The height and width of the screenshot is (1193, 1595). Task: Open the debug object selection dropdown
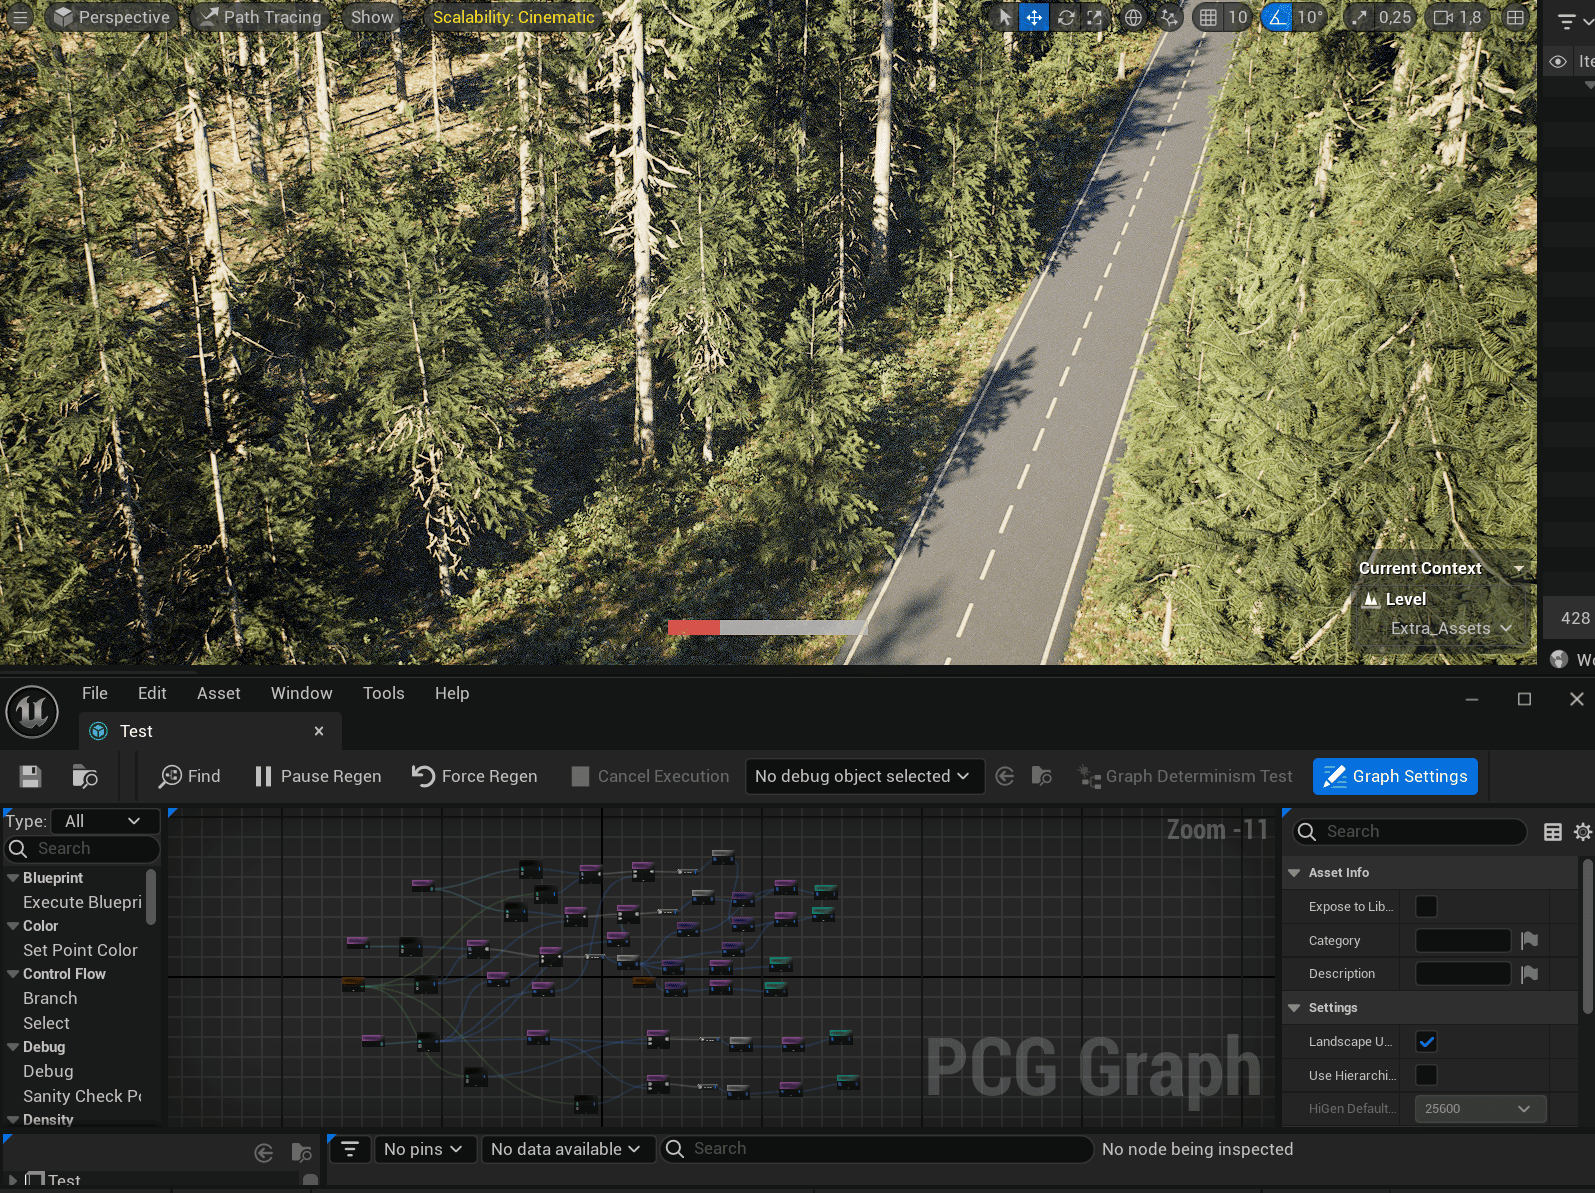tap(864, 776)
